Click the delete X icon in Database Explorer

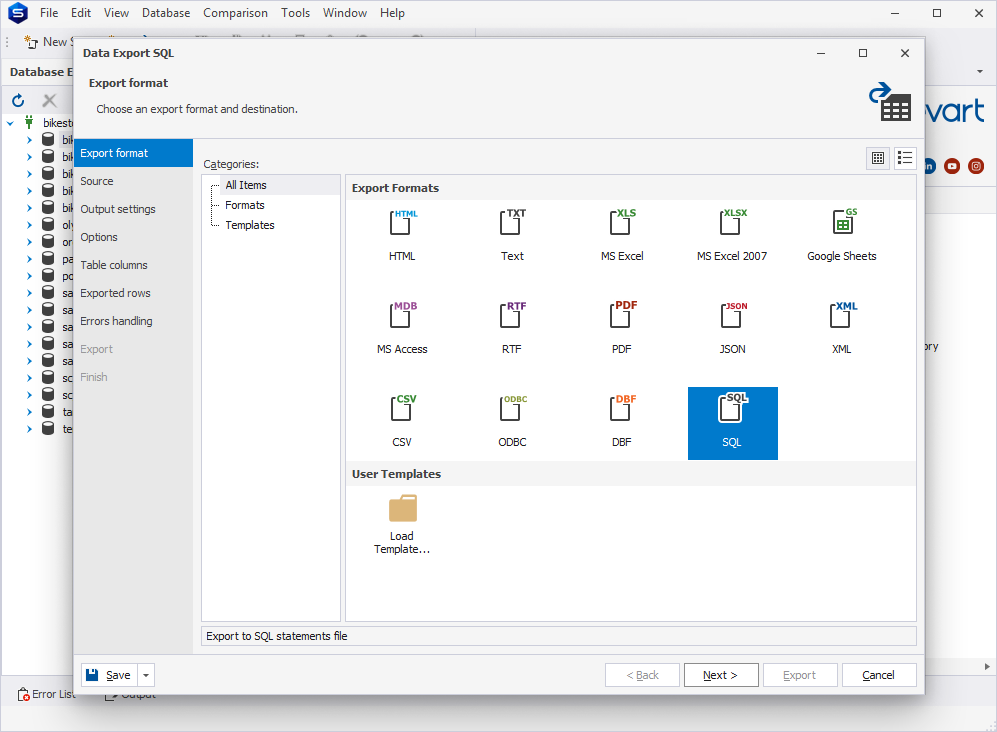pyautogui.click(x=49, y=100)
